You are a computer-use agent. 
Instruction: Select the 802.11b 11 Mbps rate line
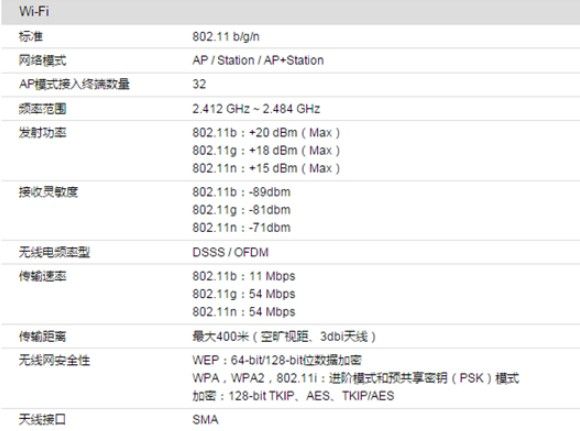pos(244,276)
